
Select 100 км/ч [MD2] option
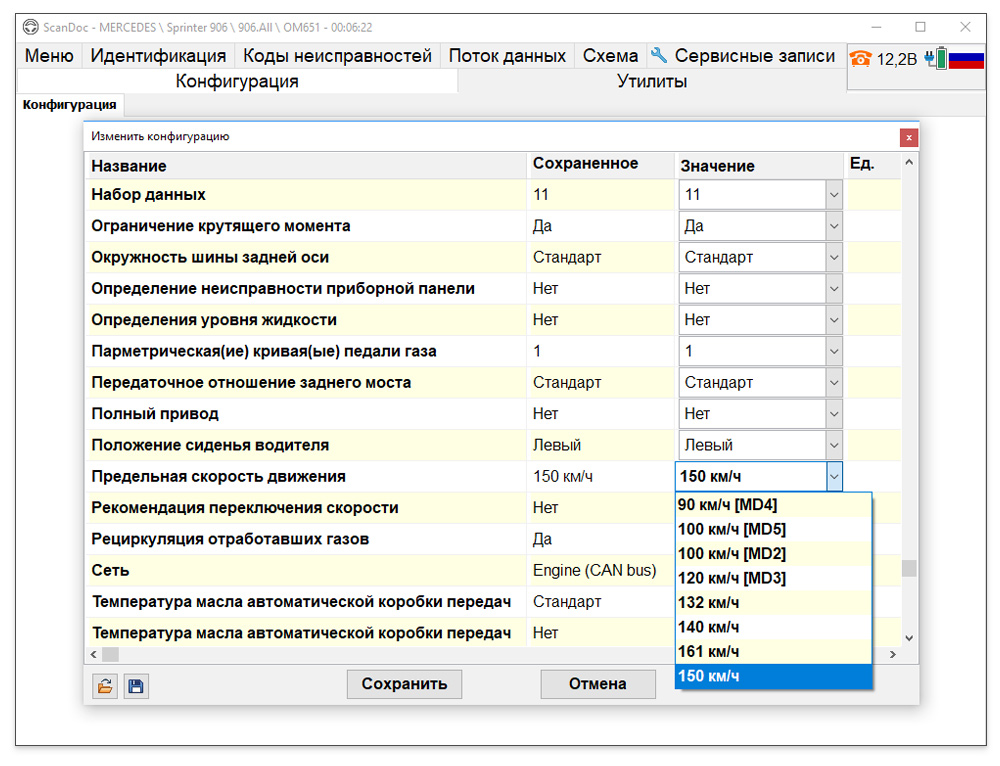coord(773,554)
